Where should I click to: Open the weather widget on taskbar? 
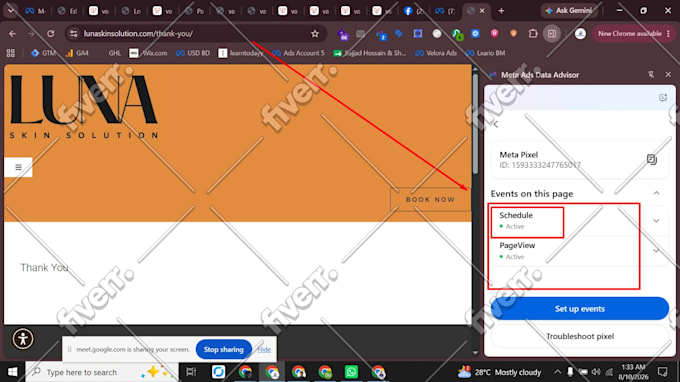(x=499, y=372)
